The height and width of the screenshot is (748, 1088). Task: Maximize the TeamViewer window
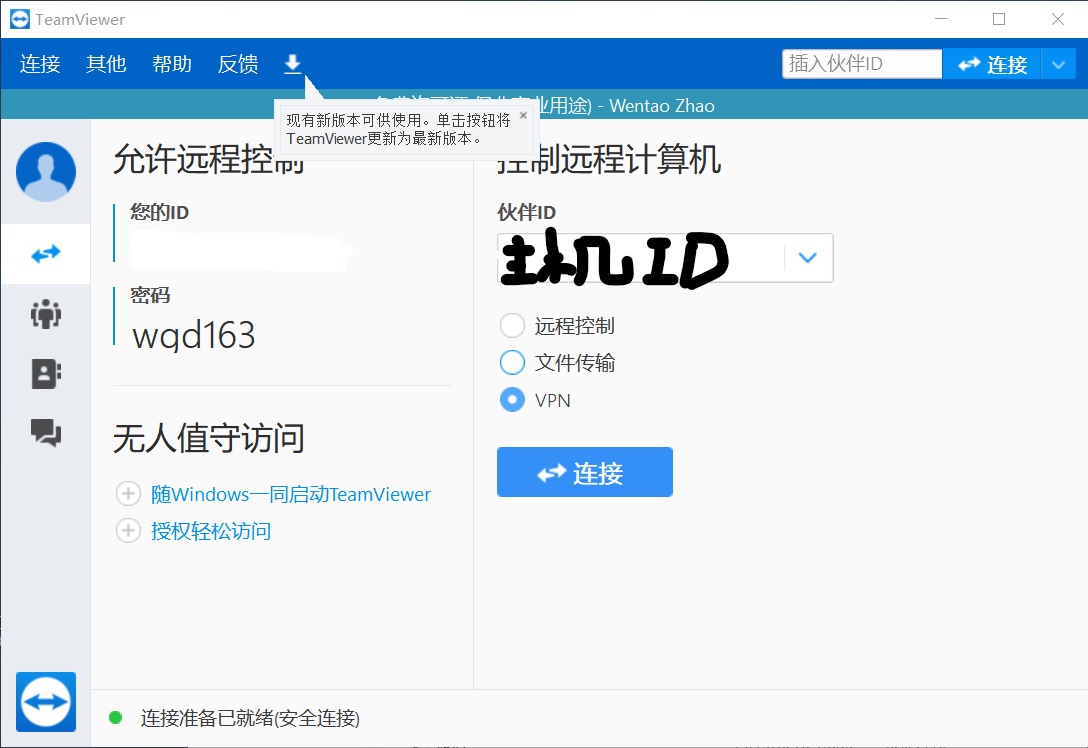point(999,19)
